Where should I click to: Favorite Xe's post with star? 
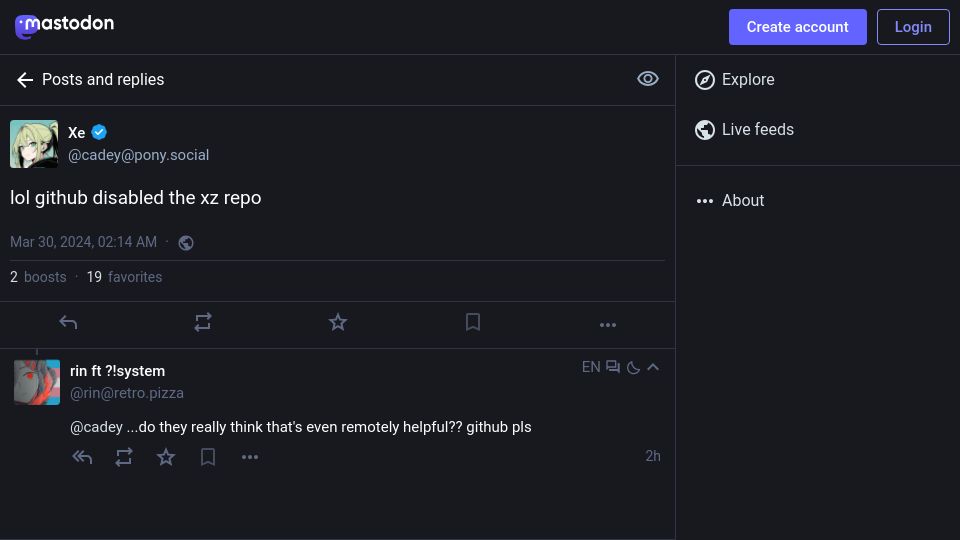click(338, 322)
